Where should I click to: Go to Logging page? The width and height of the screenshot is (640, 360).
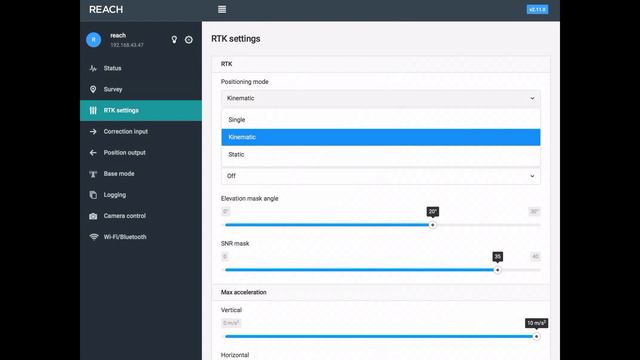[x=141, y=195]
